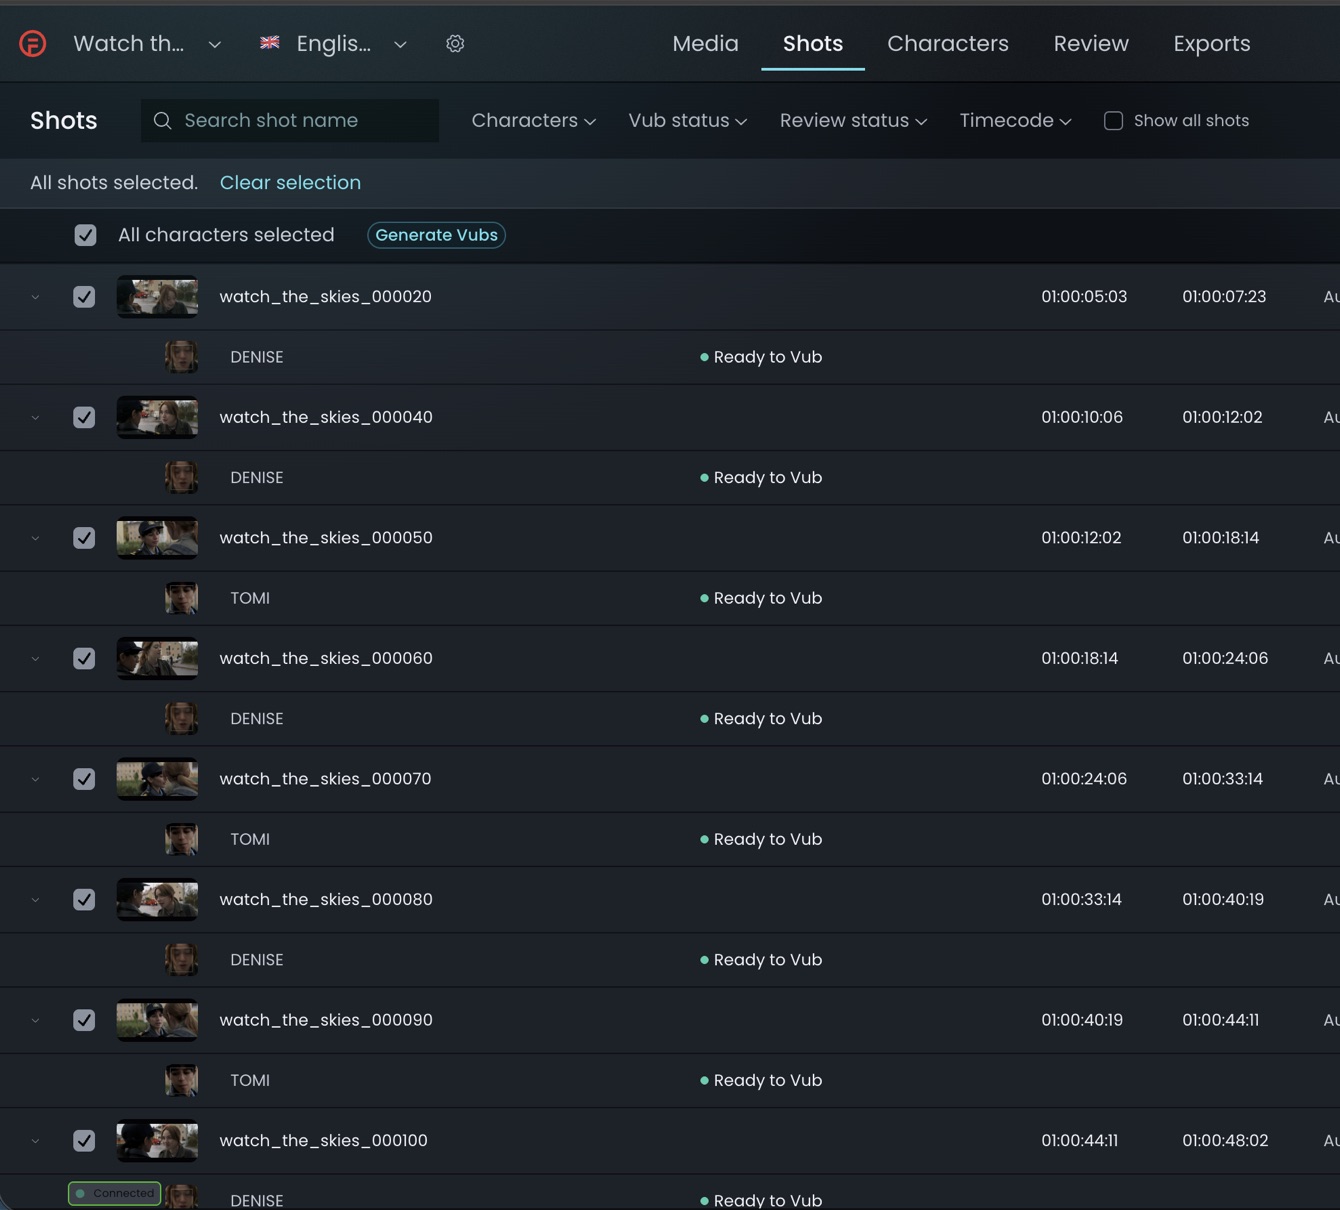Uncheck shot watch_the_skies_000100
Screen dimensions: 1340x1210
click(x=84, y=1140)
